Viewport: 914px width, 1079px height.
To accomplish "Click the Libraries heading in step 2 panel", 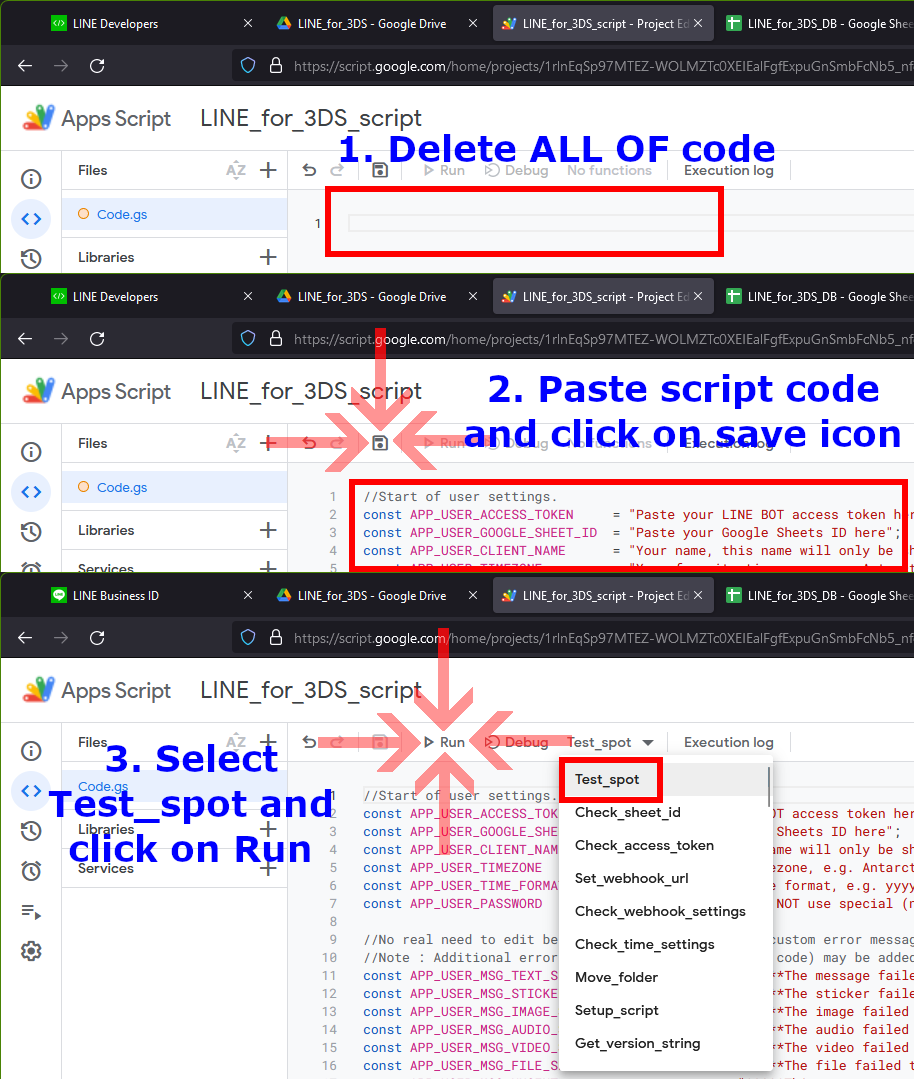I will 106,531.
